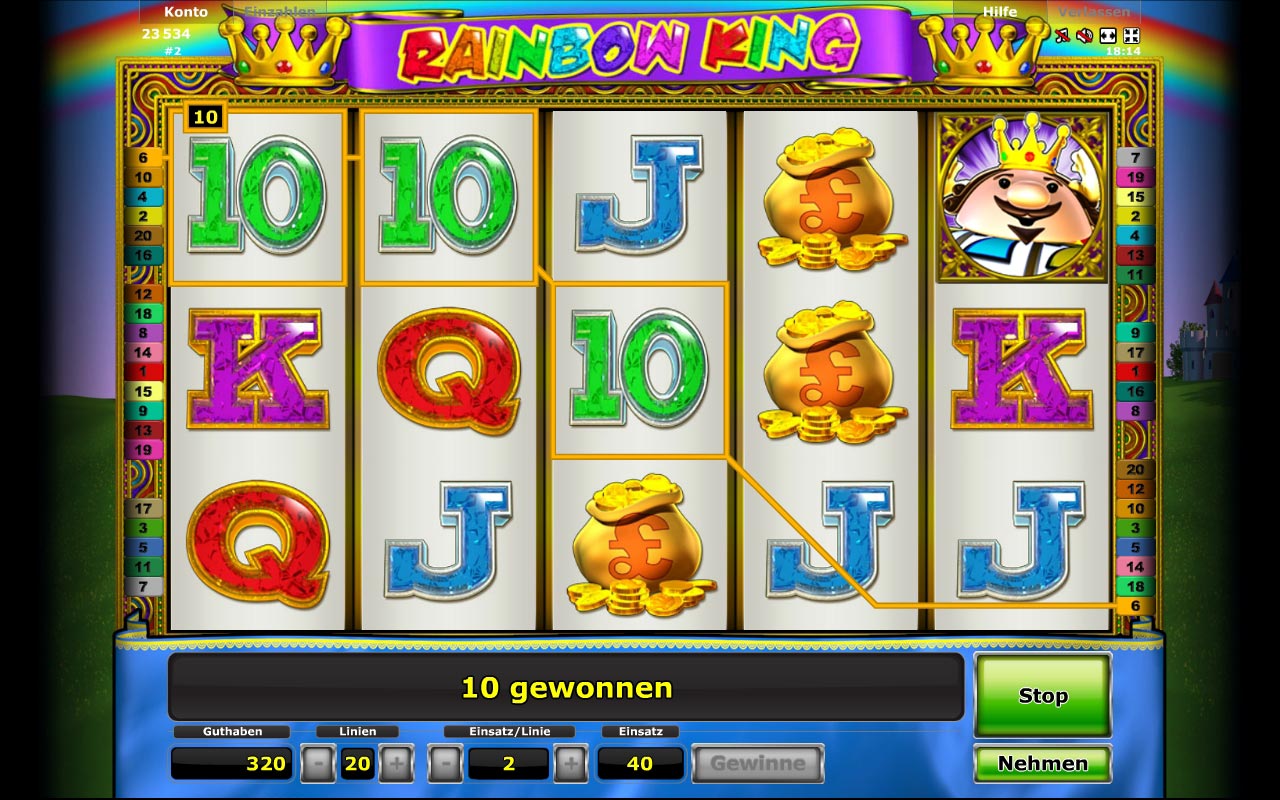This screenshot has width=1280, height=800.
Task: Click the green Stop button
Action: [1043, 696]
